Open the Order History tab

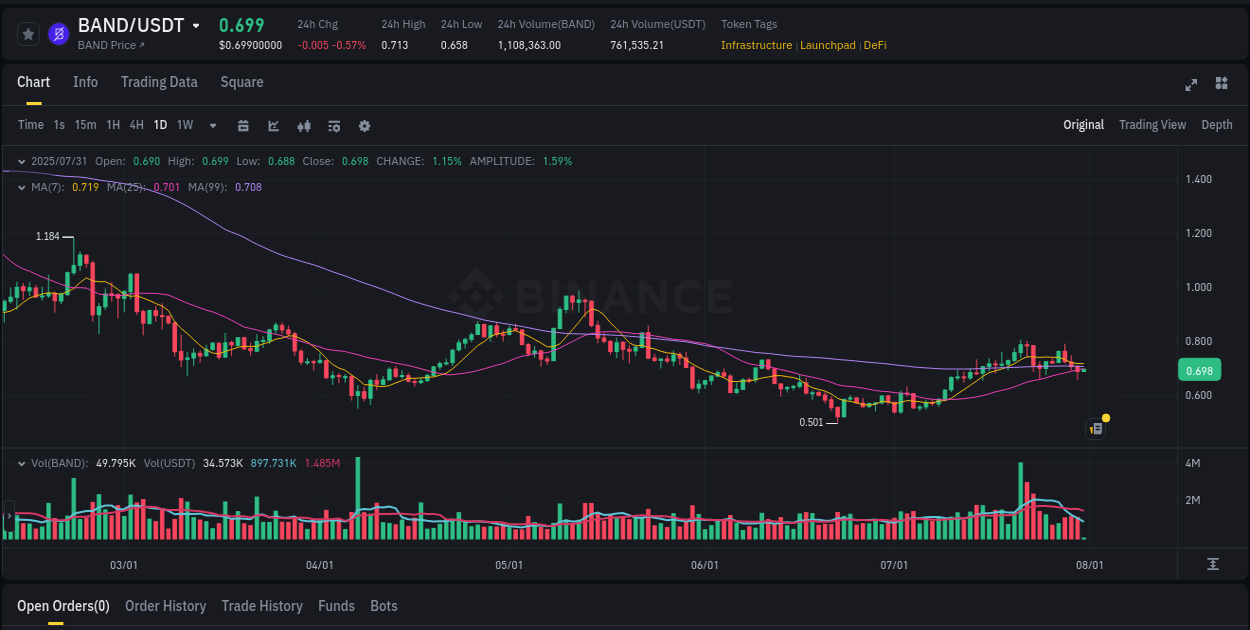165,605
